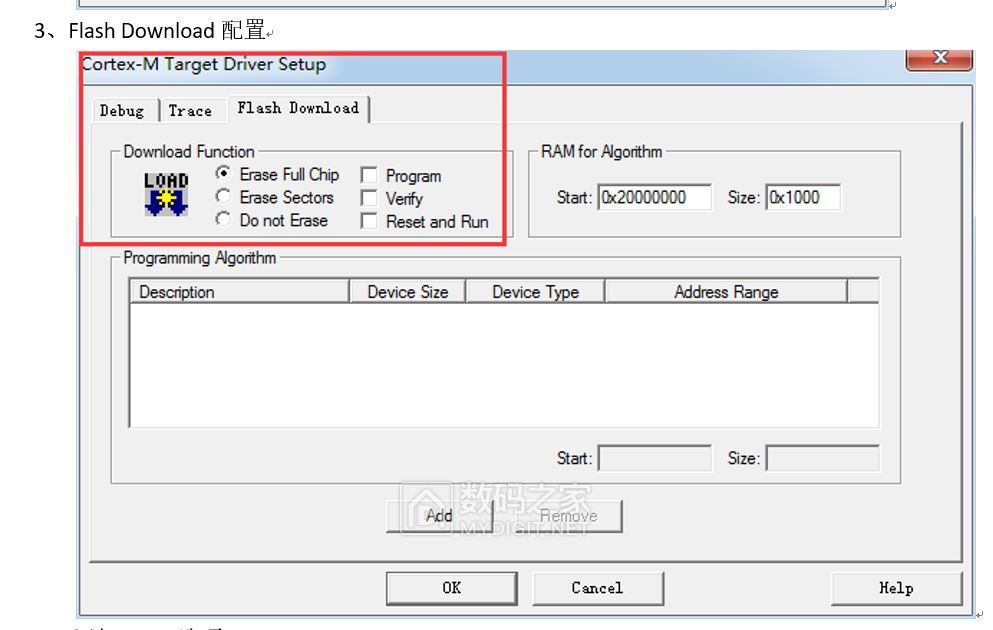Click the RAM for Algorithm Start field
This screenshot has height=630, width=993.
(654, 198)
